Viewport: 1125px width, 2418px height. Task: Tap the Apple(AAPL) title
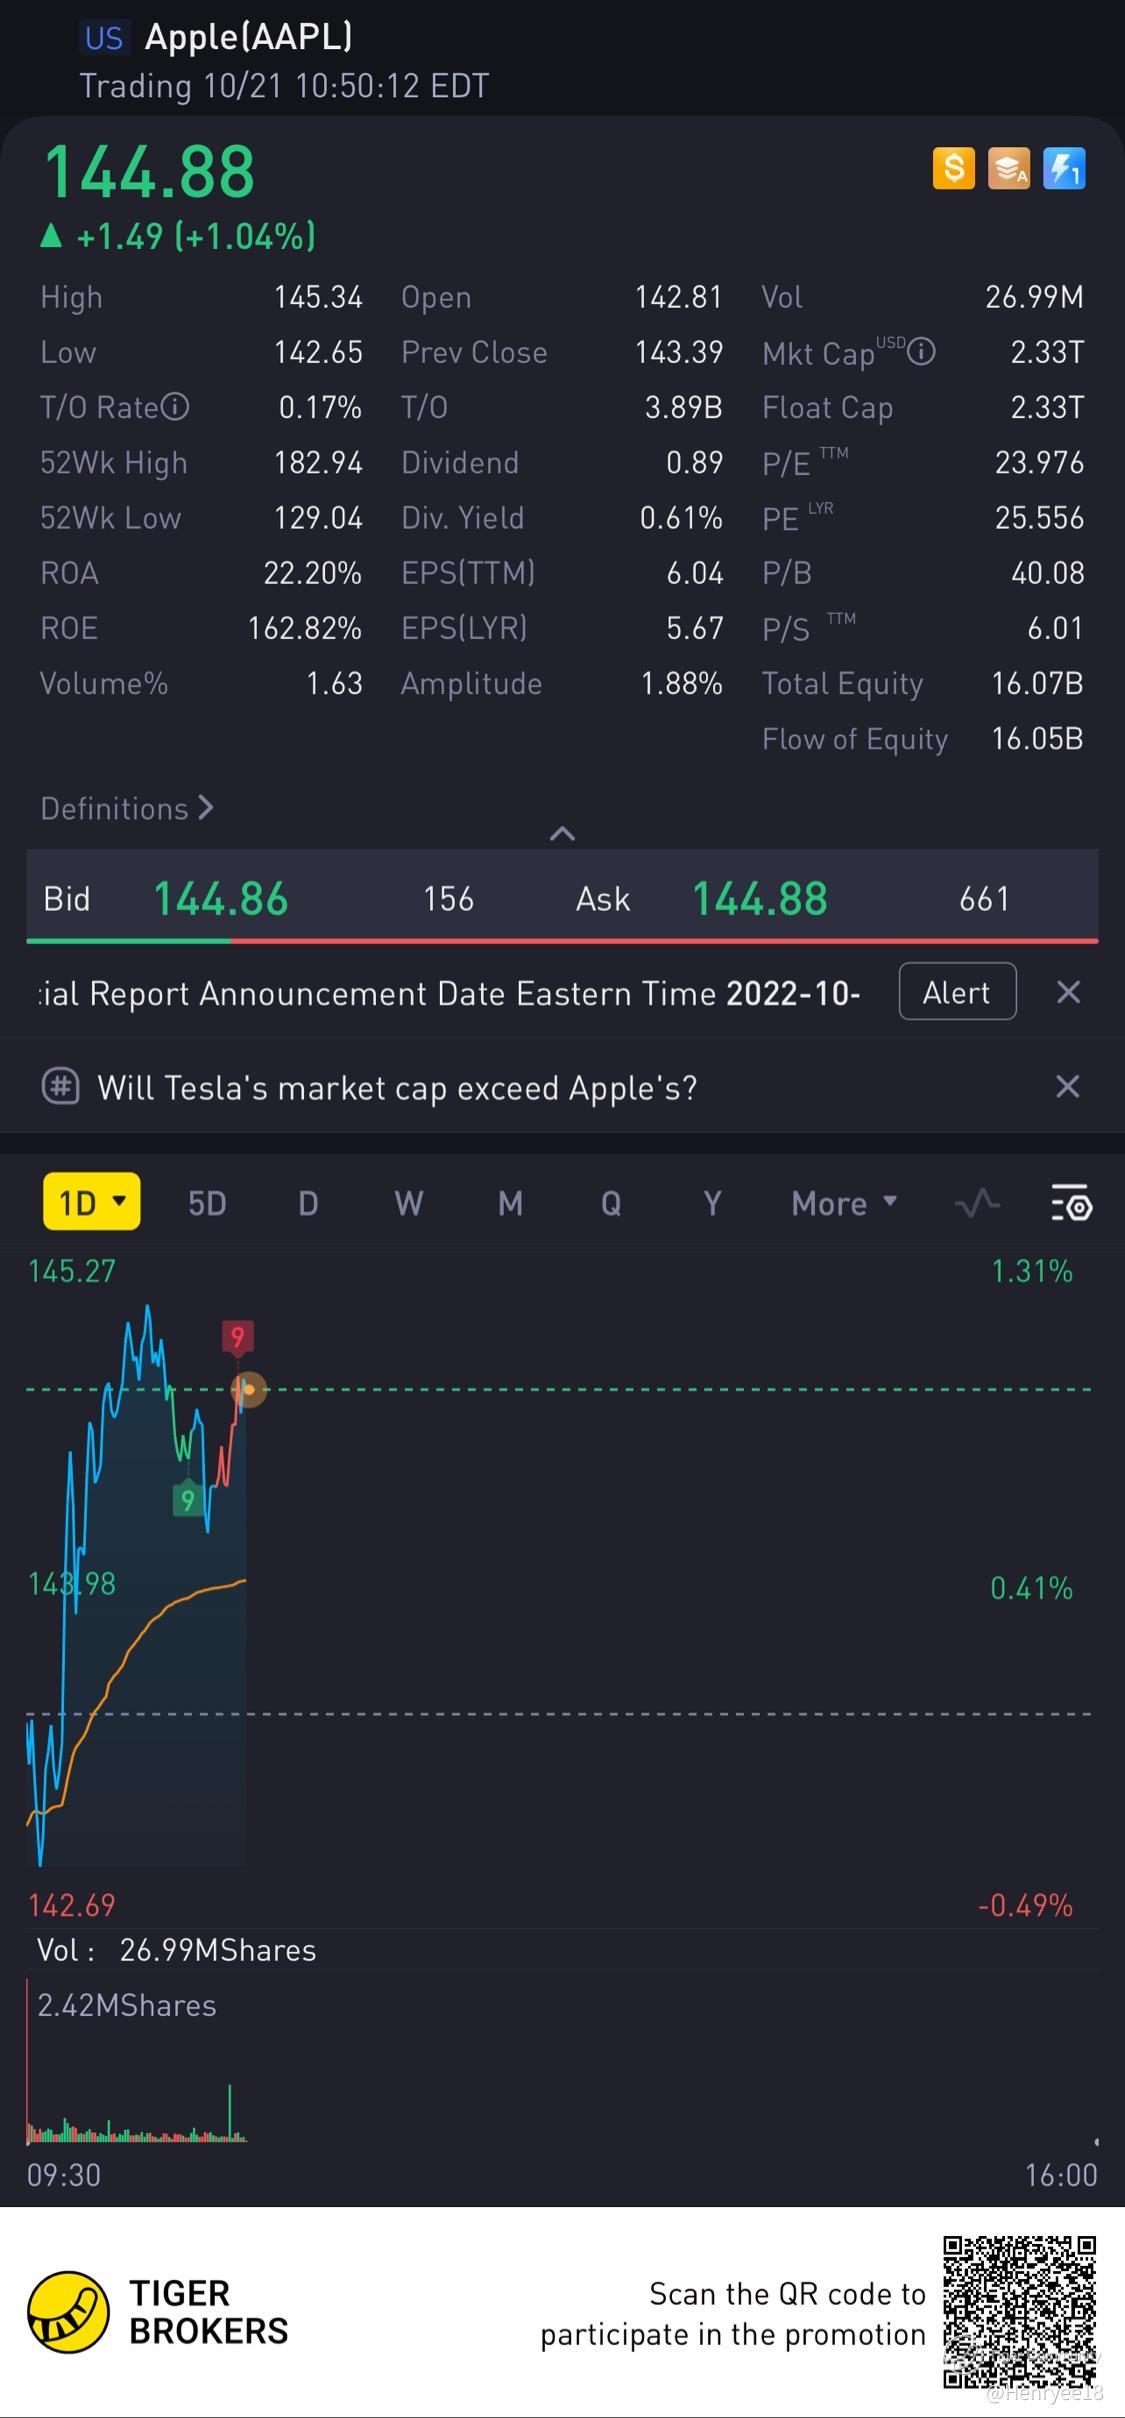pyautogui.click(x=249, y=37)
